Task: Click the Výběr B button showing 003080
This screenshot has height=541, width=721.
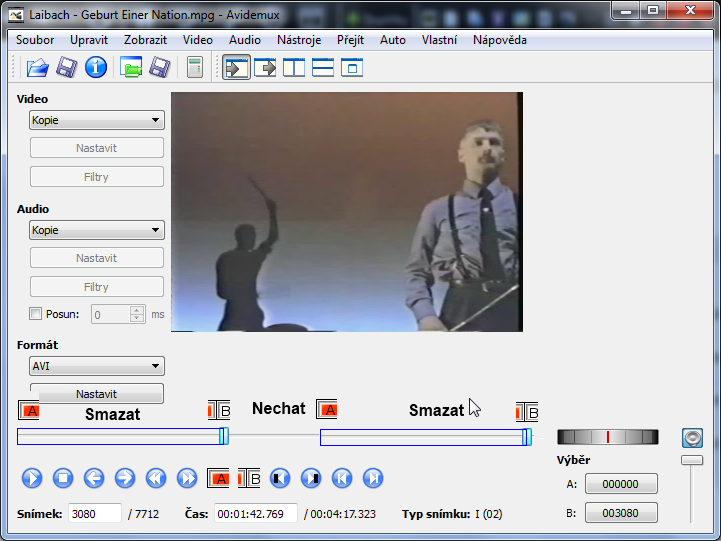Action: (621, 513)
